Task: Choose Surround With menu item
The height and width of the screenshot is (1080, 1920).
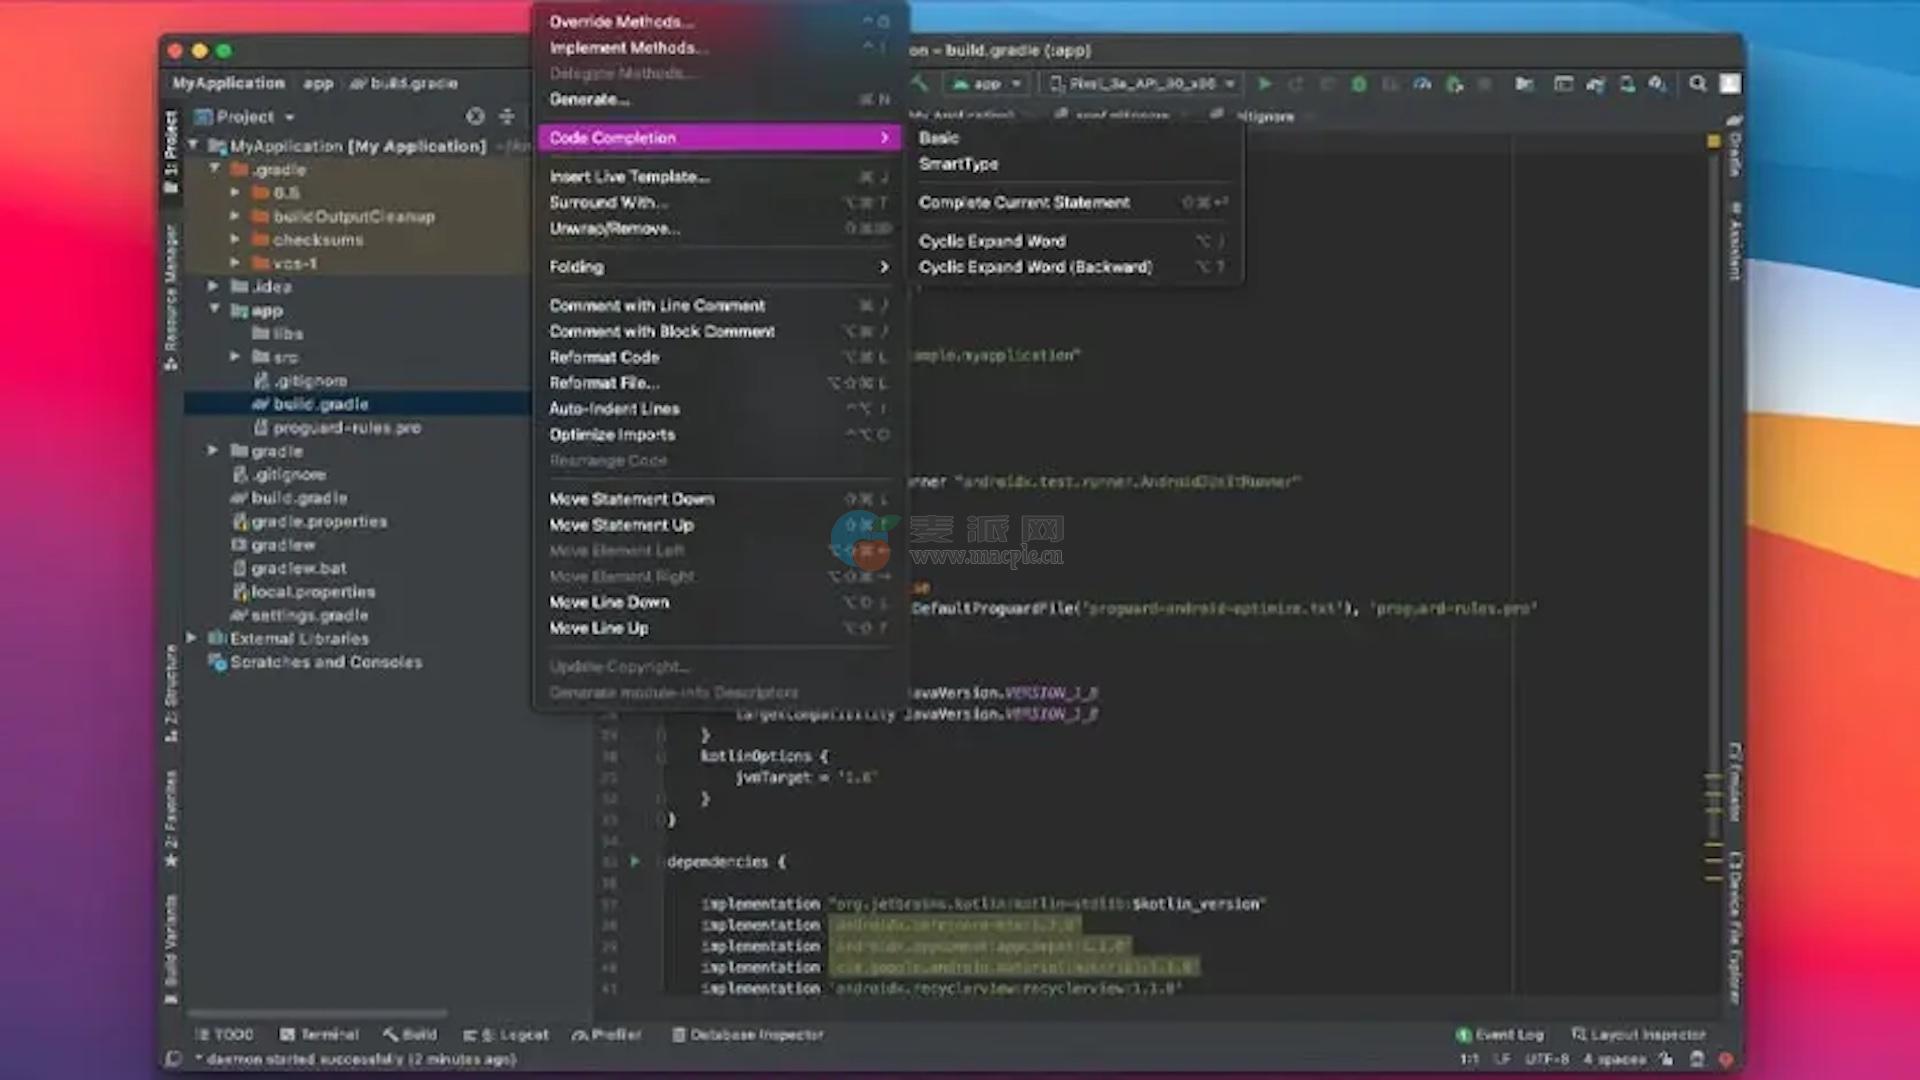Action: click(718, 203)
